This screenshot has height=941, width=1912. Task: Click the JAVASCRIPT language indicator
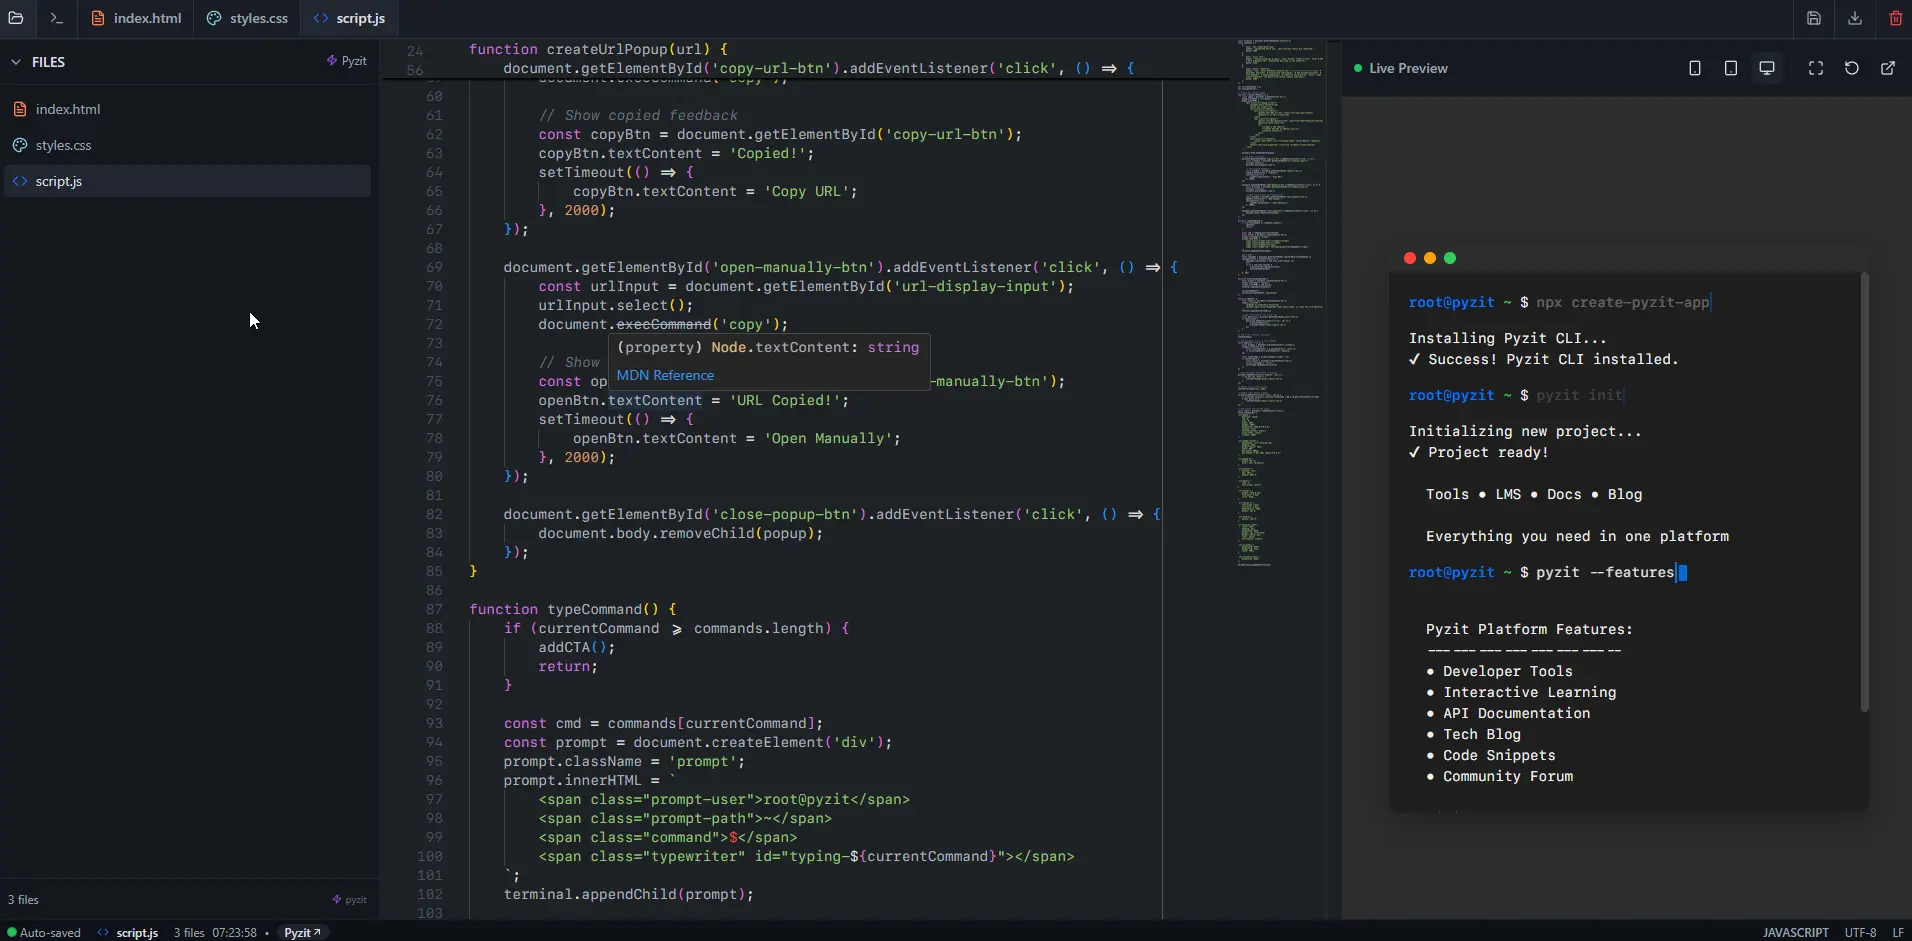pos(1795,932)
